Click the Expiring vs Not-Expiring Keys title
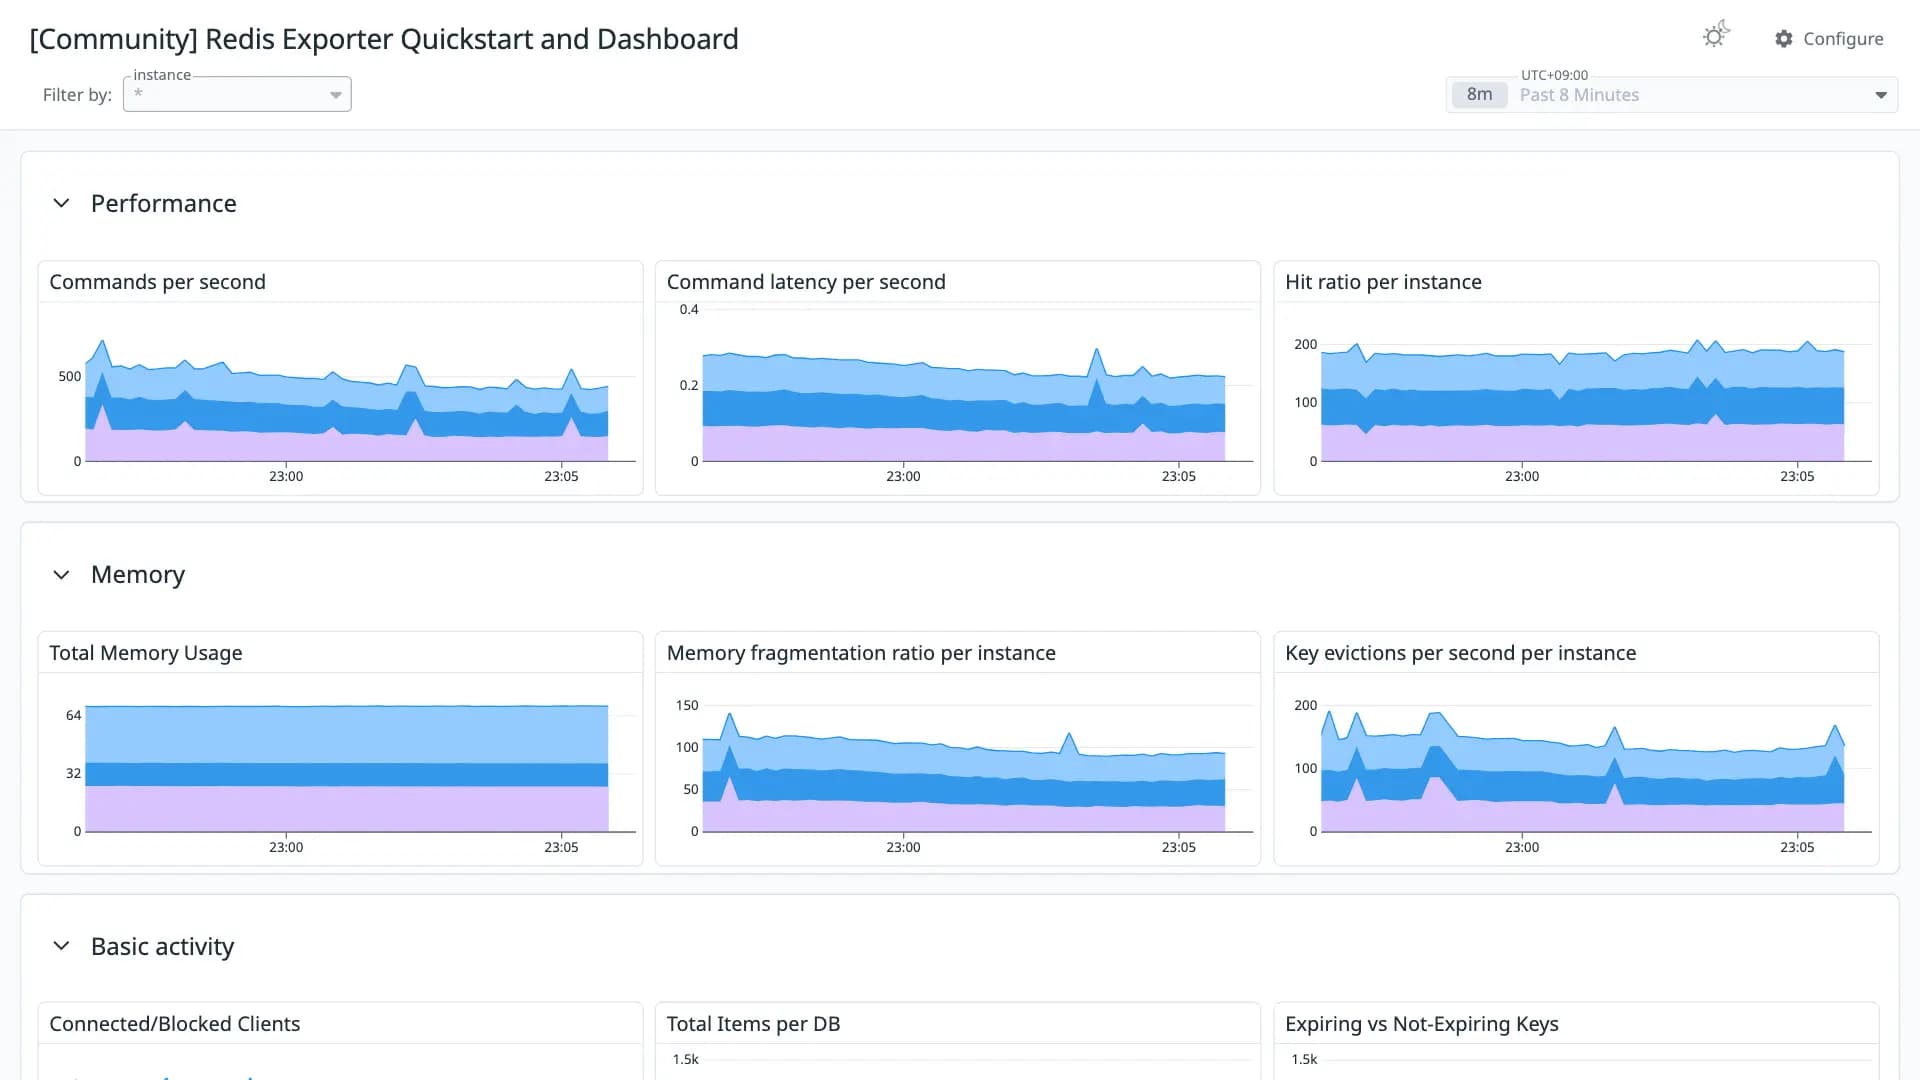This screenshot has width=1920, height=1080. [1421, 1024]
